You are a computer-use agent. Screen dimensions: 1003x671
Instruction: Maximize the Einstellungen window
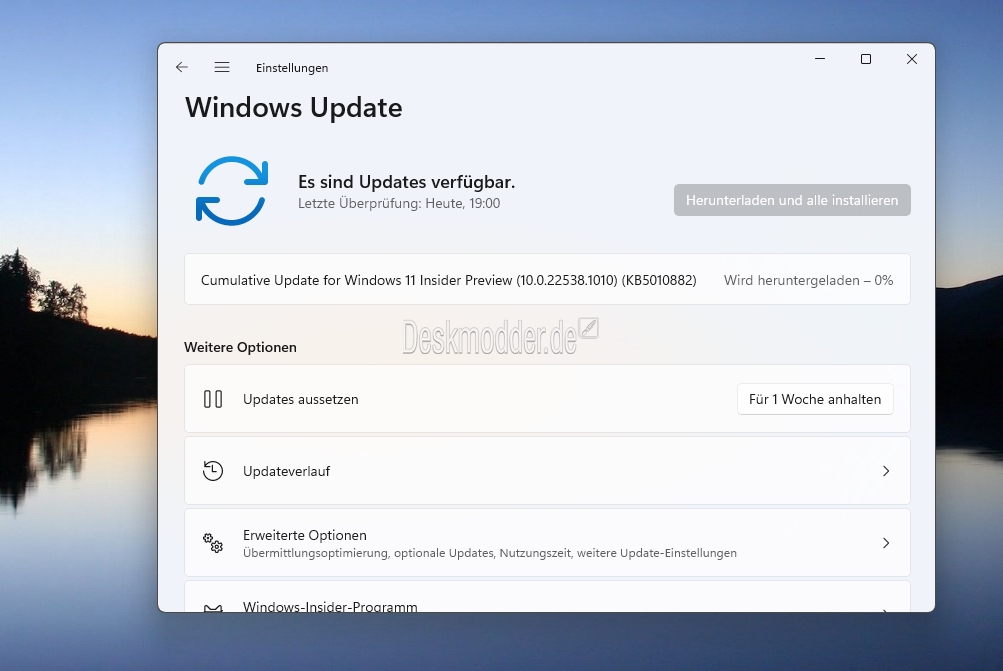pos(865,59)
